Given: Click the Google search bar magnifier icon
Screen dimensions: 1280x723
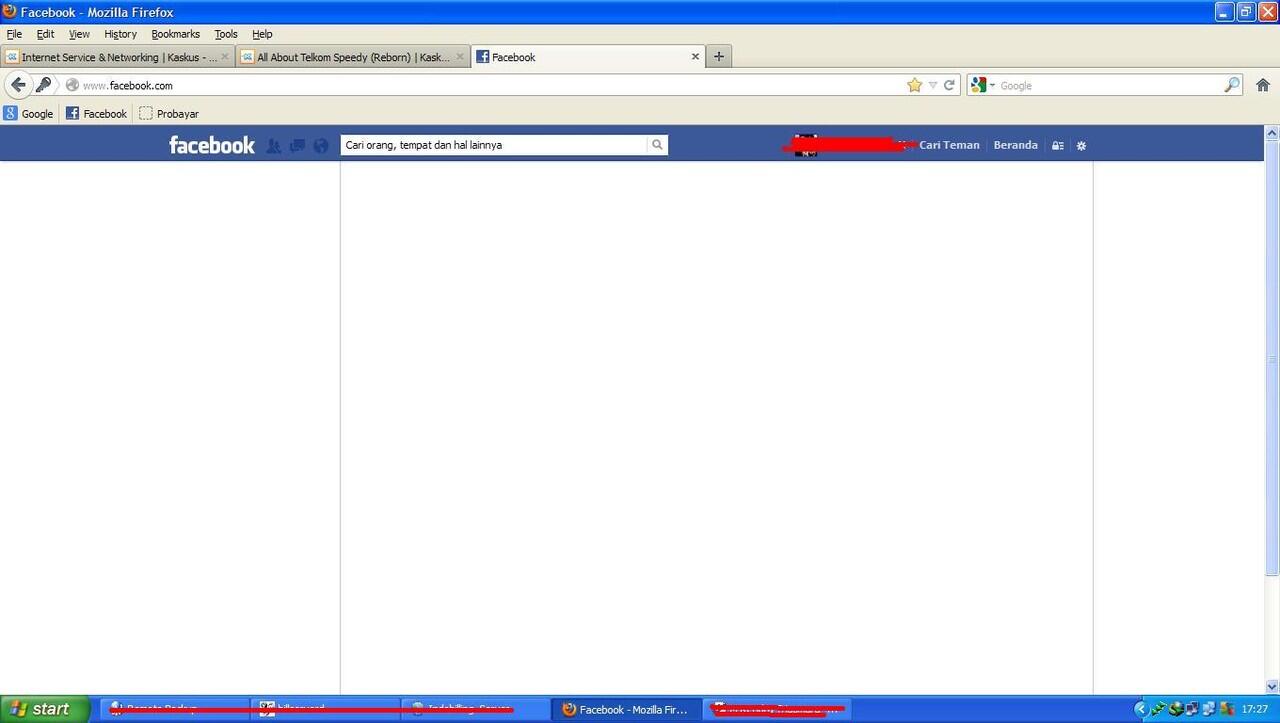Looking at the screenshot, I should [1232, 85].
